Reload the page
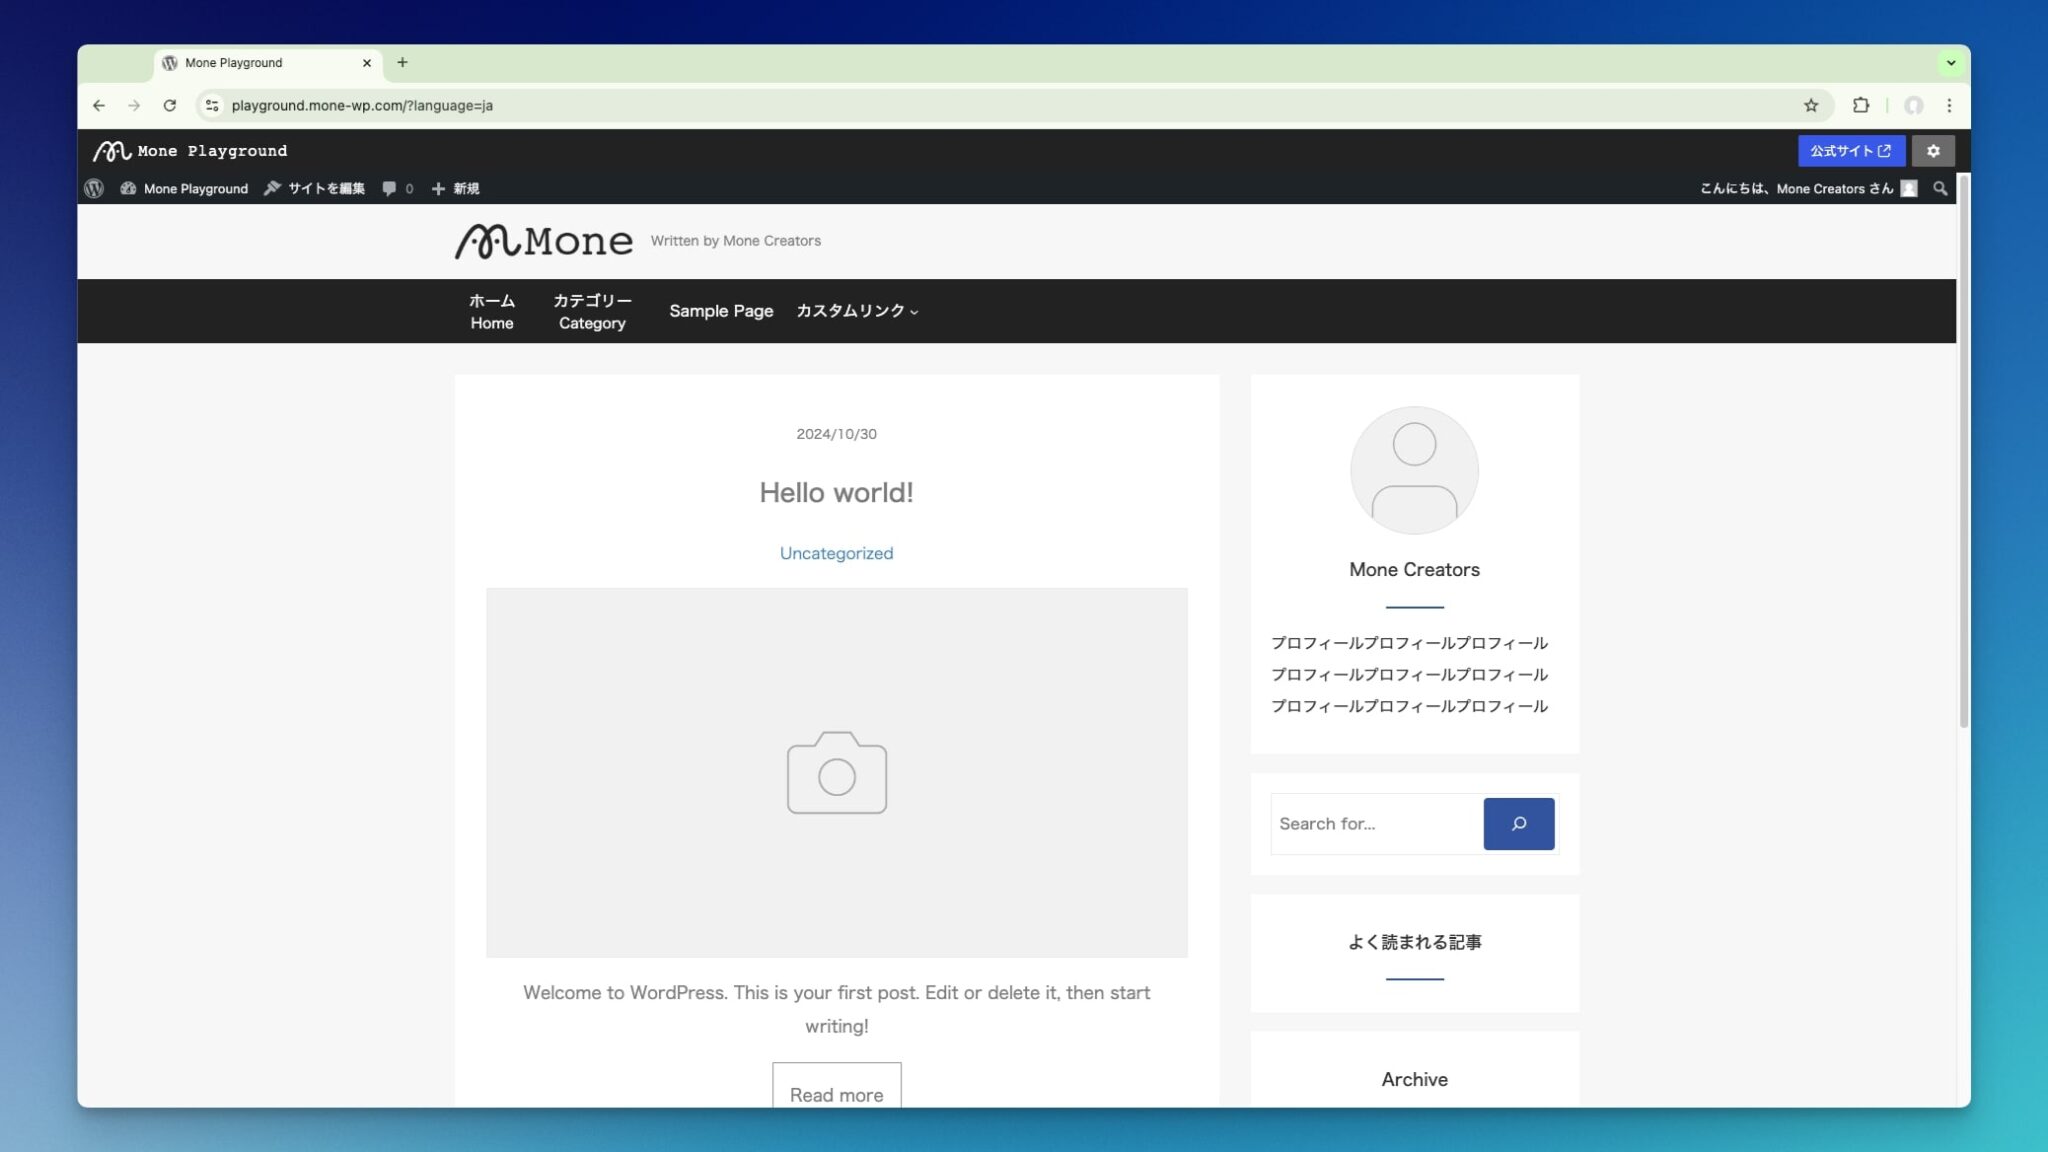 point(169,105)
